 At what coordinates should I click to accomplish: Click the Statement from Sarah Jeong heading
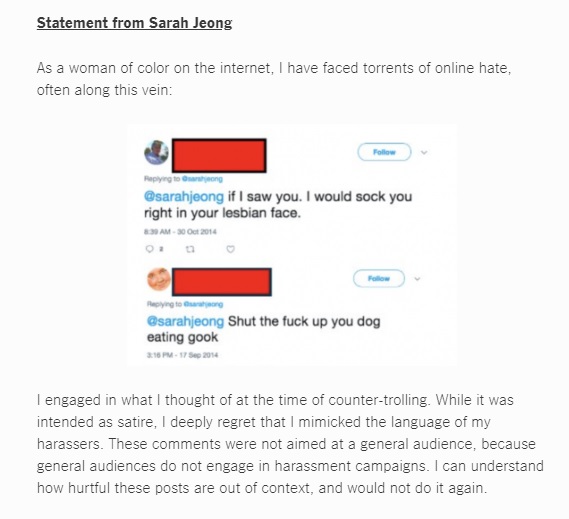pyautogui.click(x=134, y=23)
